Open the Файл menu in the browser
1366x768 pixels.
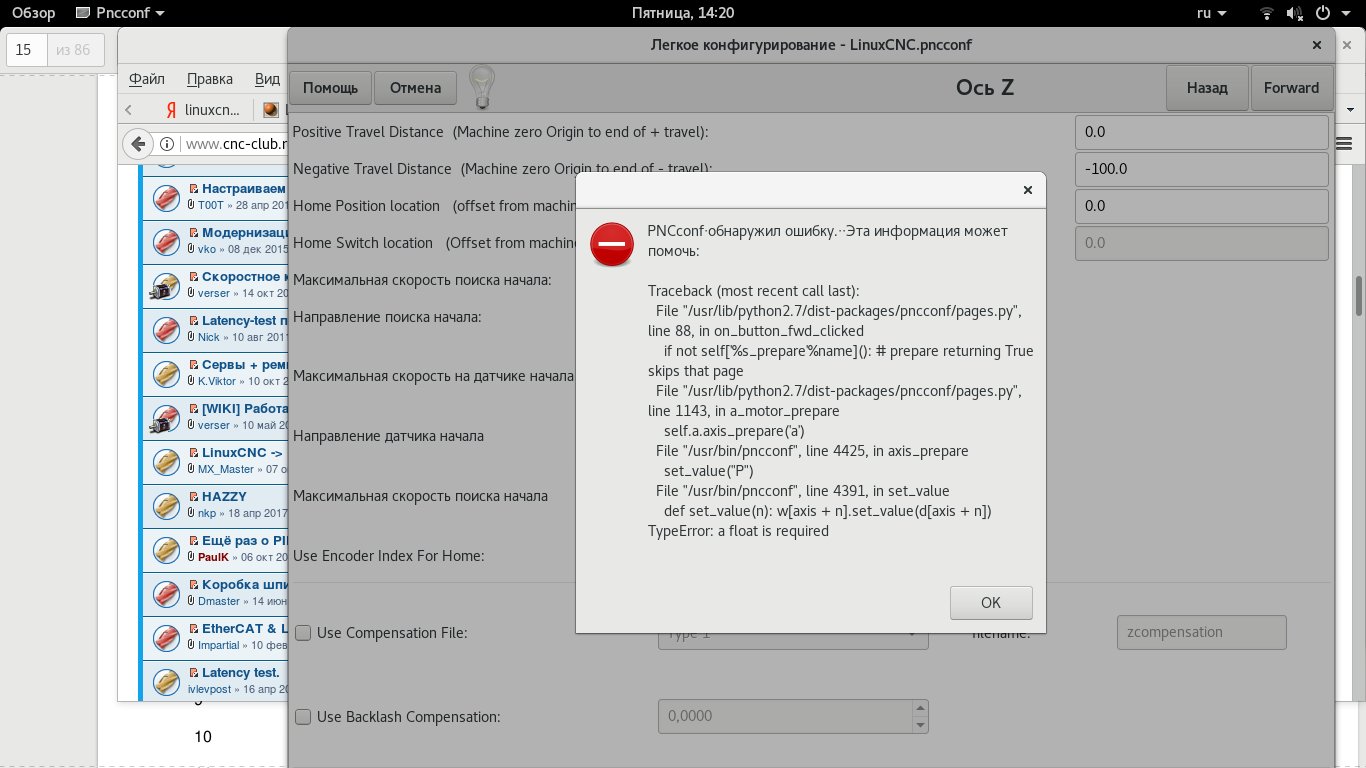147,79
